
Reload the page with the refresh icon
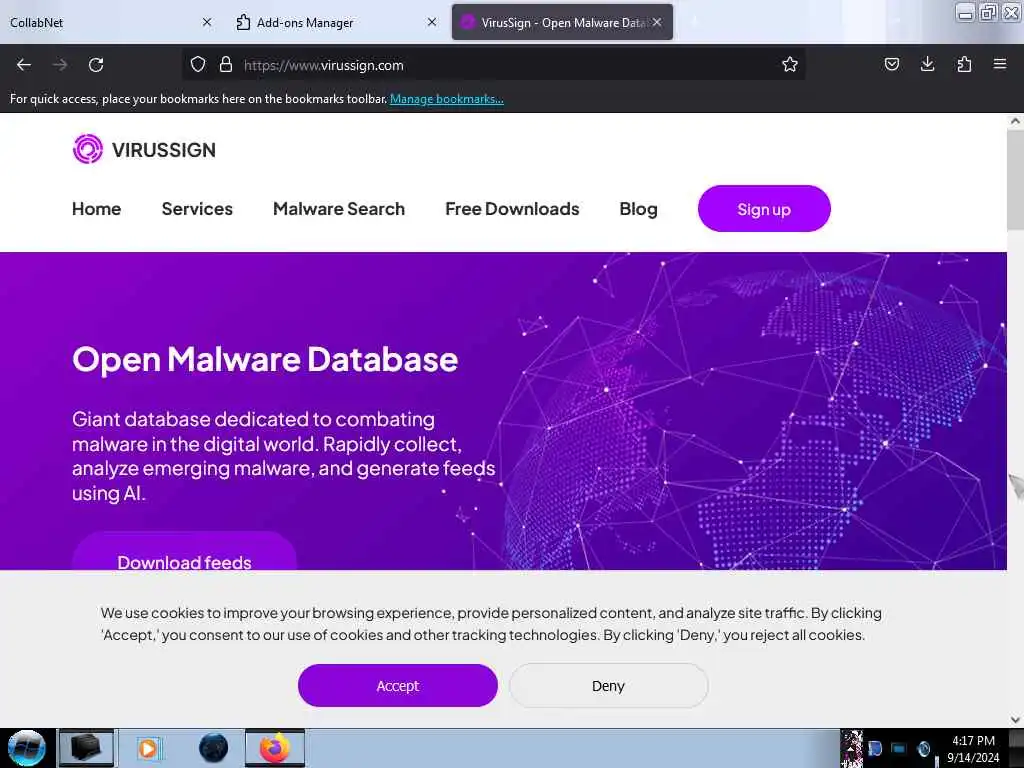coord(96,65)
